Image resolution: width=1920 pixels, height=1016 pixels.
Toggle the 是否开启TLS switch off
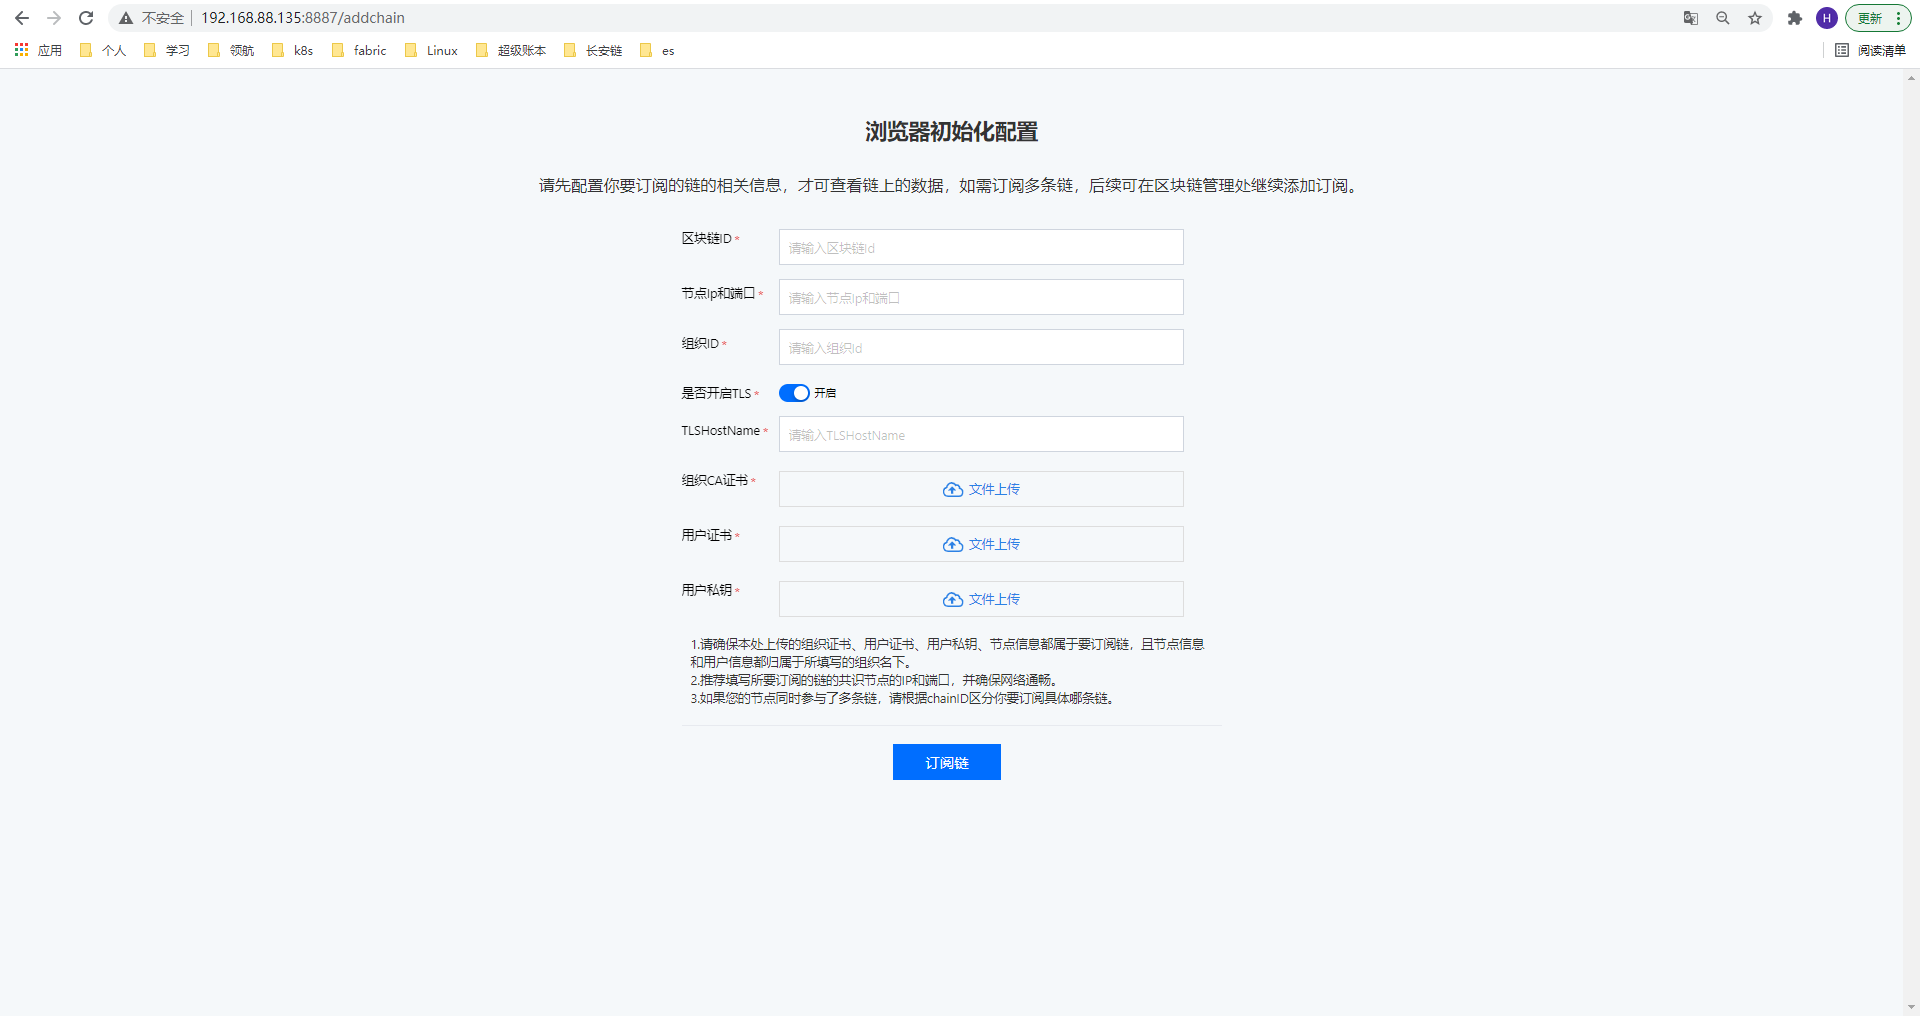794,393
